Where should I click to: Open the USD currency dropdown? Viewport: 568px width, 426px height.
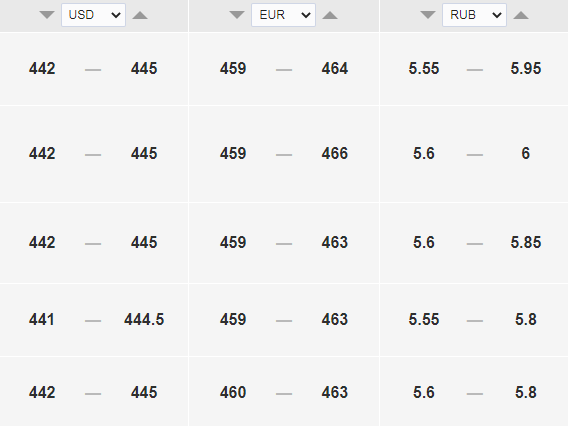pyautogui.click(x=93, y=15)
